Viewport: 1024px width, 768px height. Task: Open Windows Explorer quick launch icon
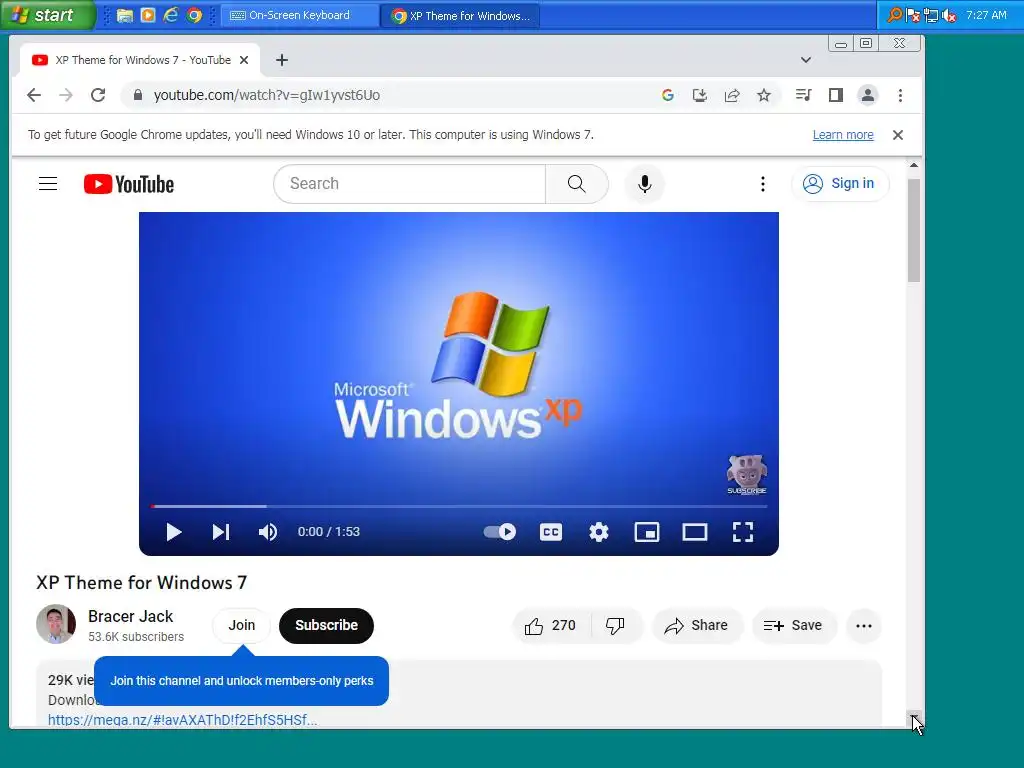coord(125,15)
